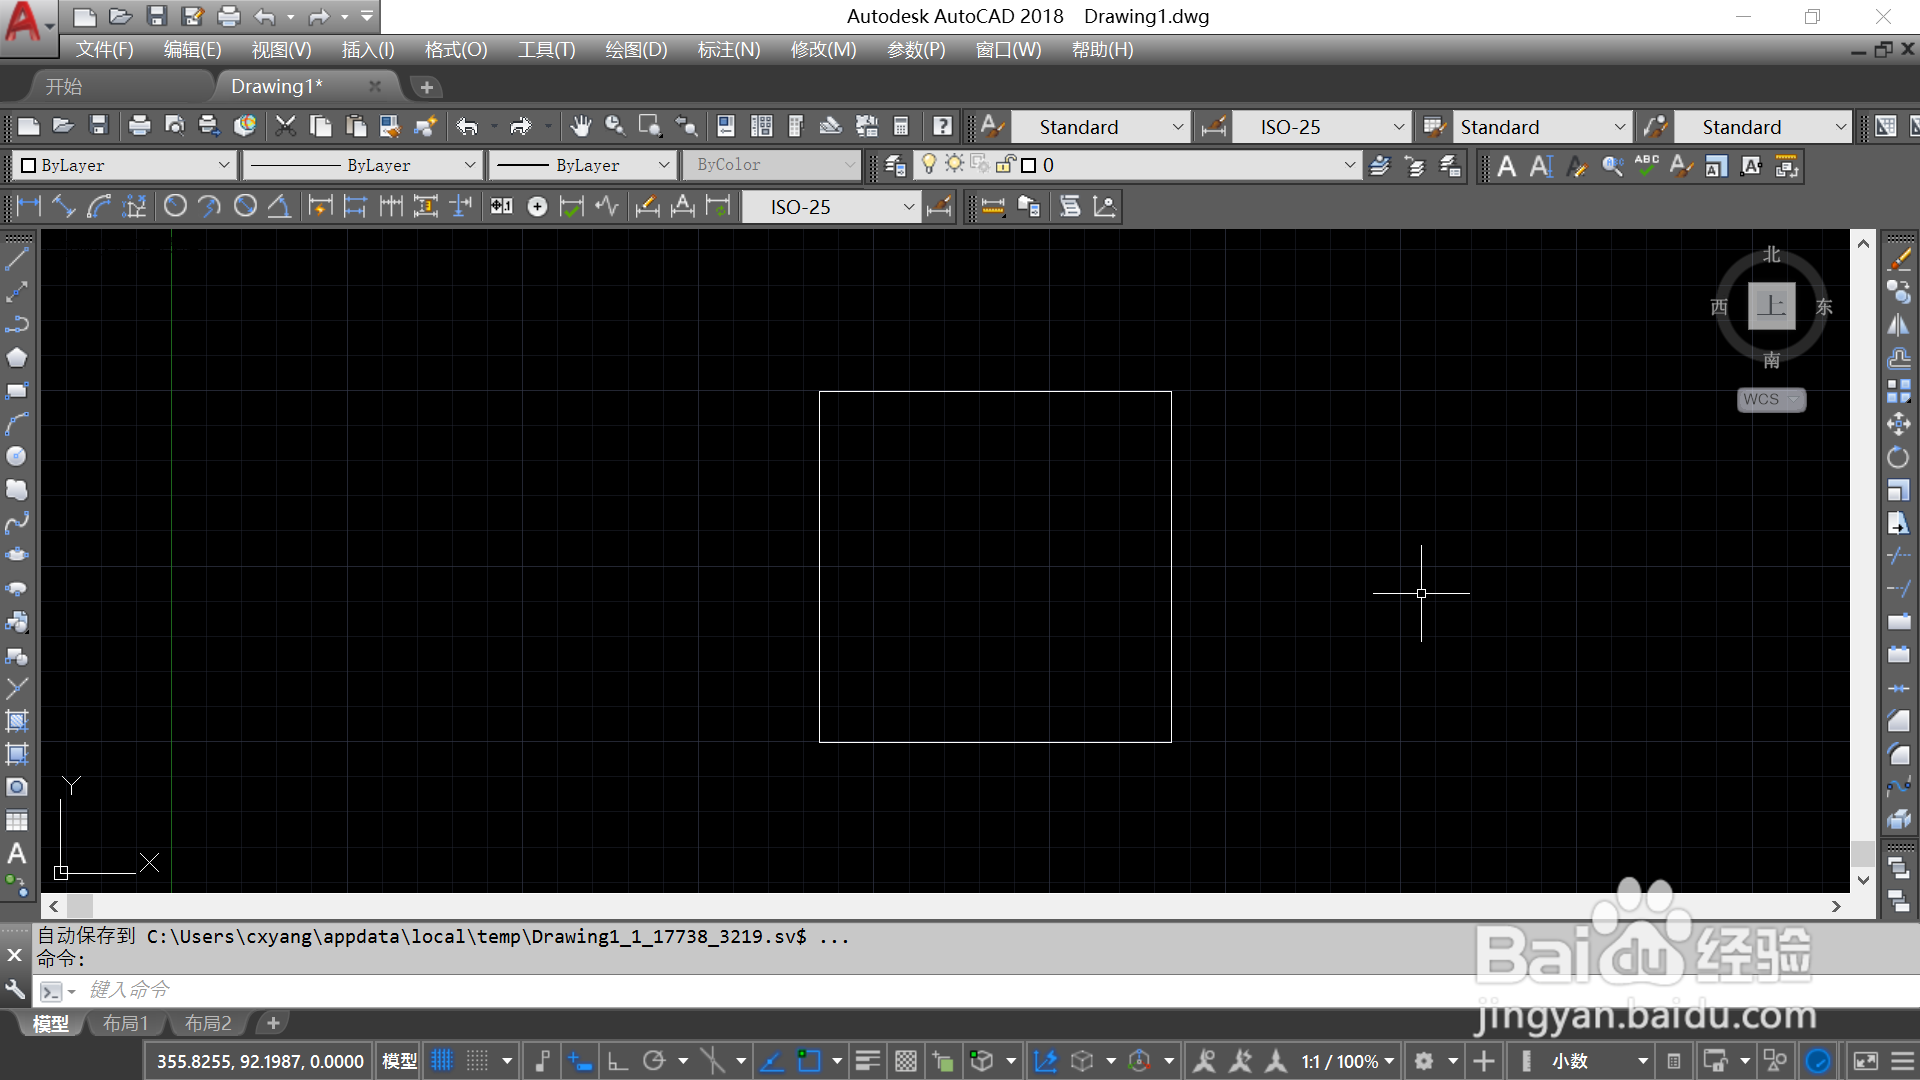Click the Pan hand icon

point(580,126)
